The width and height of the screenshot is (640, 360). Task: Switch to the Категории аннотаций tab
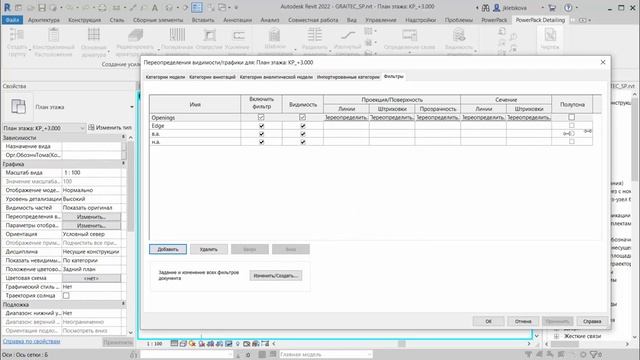pyautogui.click(x=212, y=77)
